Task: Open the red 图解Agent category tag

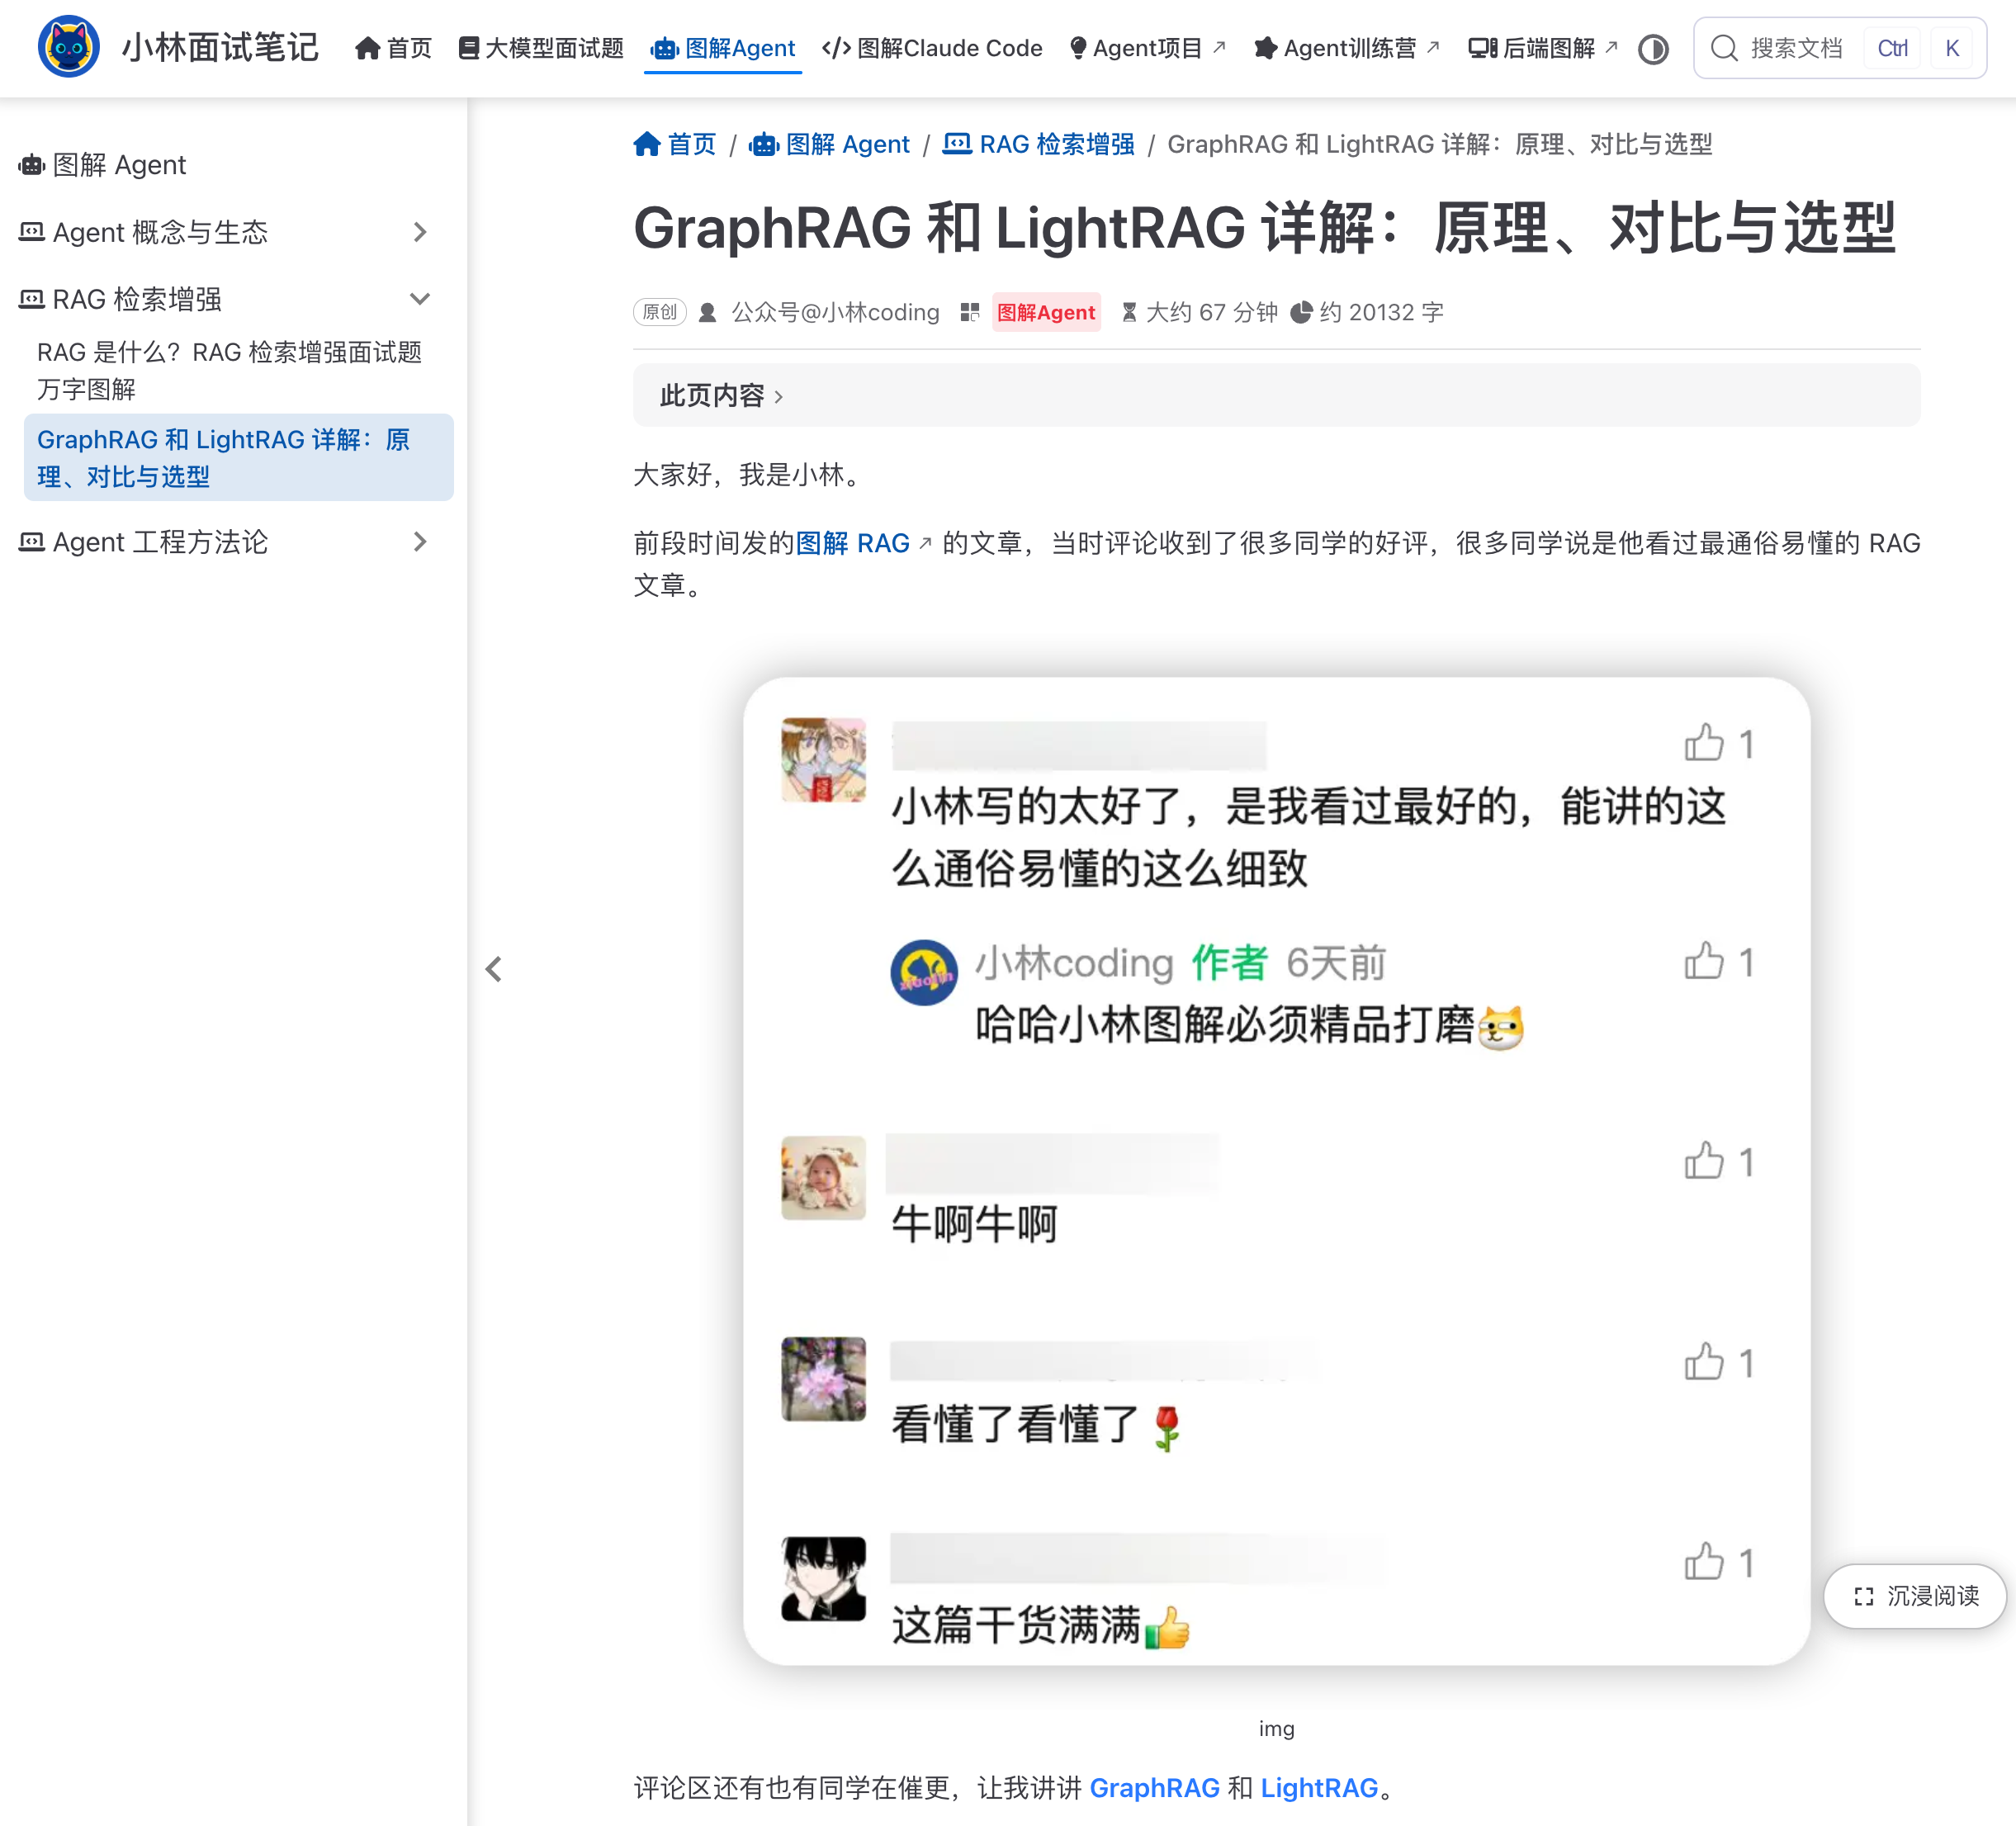Action: point(1046,312)
